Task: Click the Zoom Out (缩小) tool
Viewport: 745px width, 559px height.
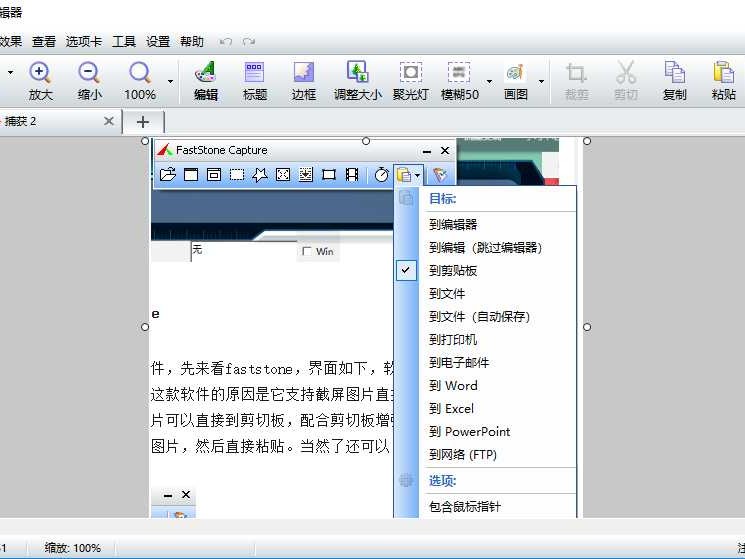Action: 89,80
